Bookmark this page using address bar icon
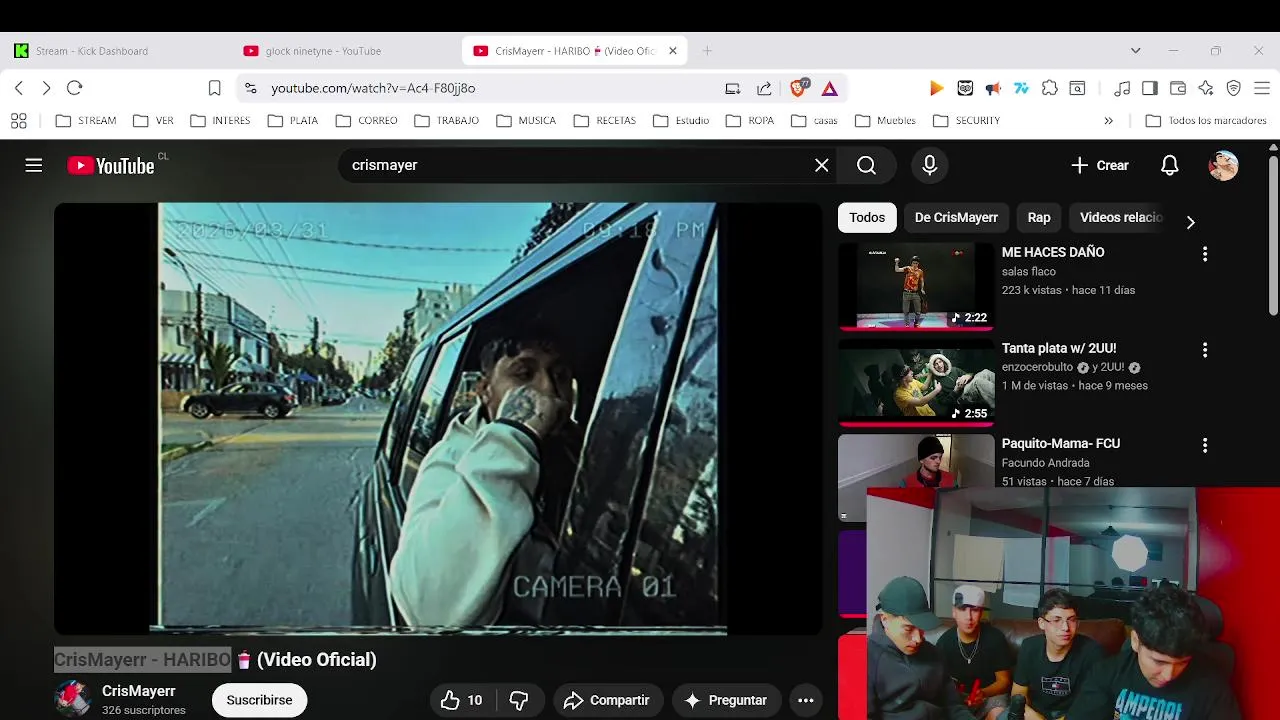 [x=214, y=88]
